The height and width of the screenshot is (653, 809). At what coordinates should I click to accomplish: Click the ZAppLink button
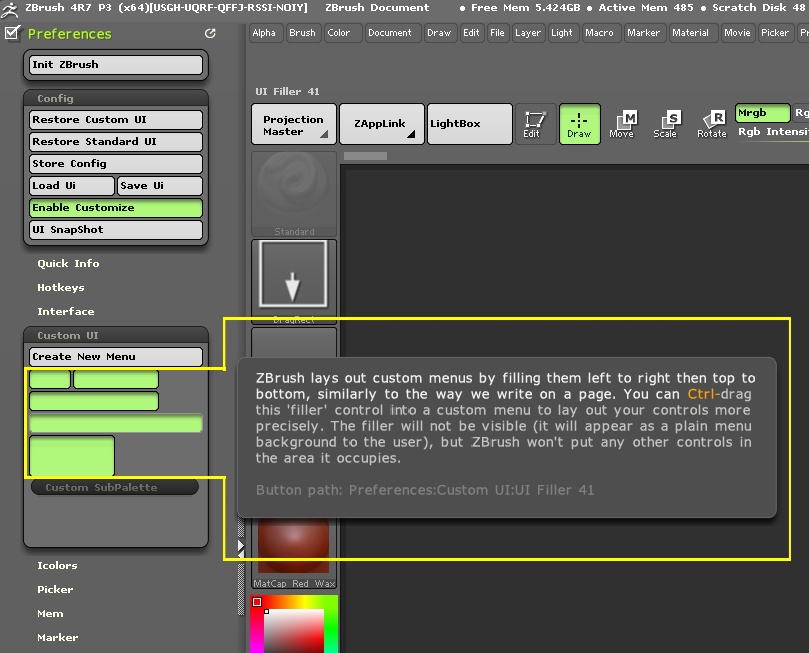click(x=382, y=124)
